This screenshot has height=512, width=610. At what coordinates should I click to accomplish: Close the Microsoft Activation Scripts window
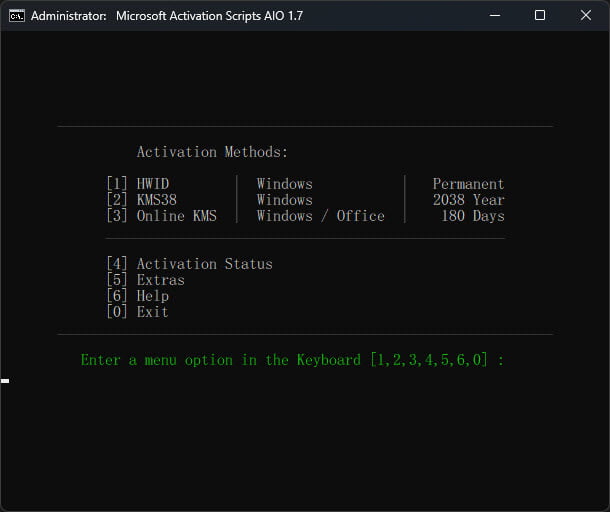pos(585,16)
